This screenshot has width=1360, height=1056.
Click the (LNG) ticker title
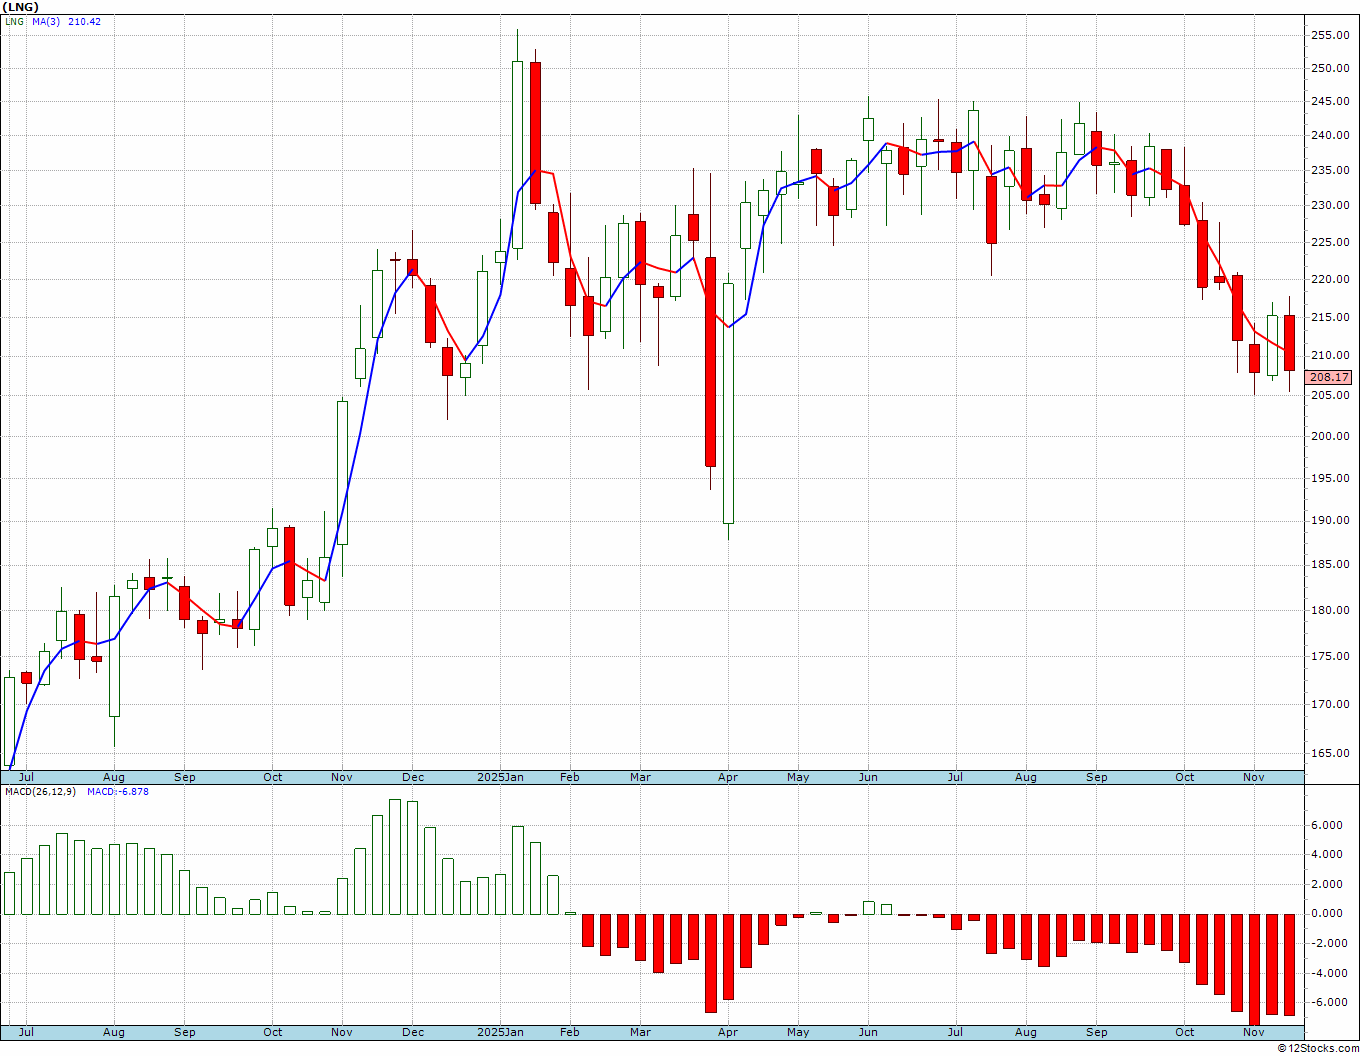[x=19, y=7]
